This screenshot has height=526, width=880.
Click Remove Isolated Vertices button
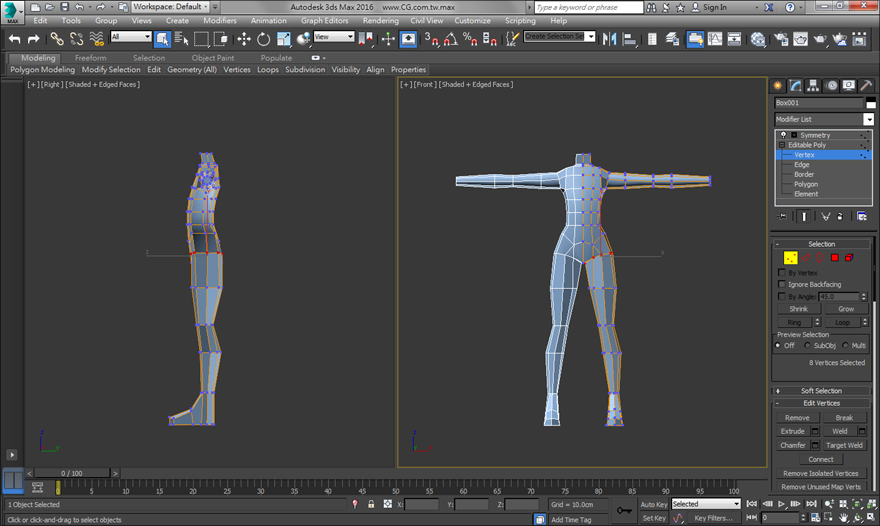click(820, 473)
